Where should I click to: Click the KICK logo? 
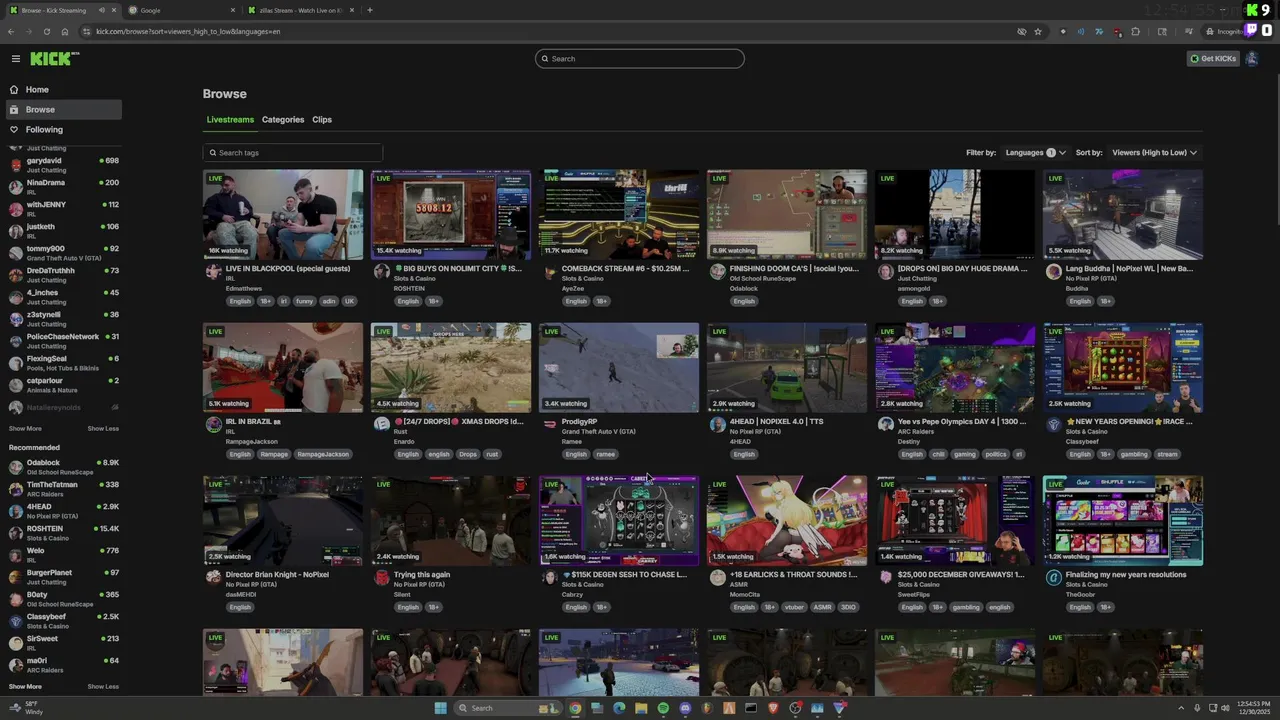tap(53, 59)
